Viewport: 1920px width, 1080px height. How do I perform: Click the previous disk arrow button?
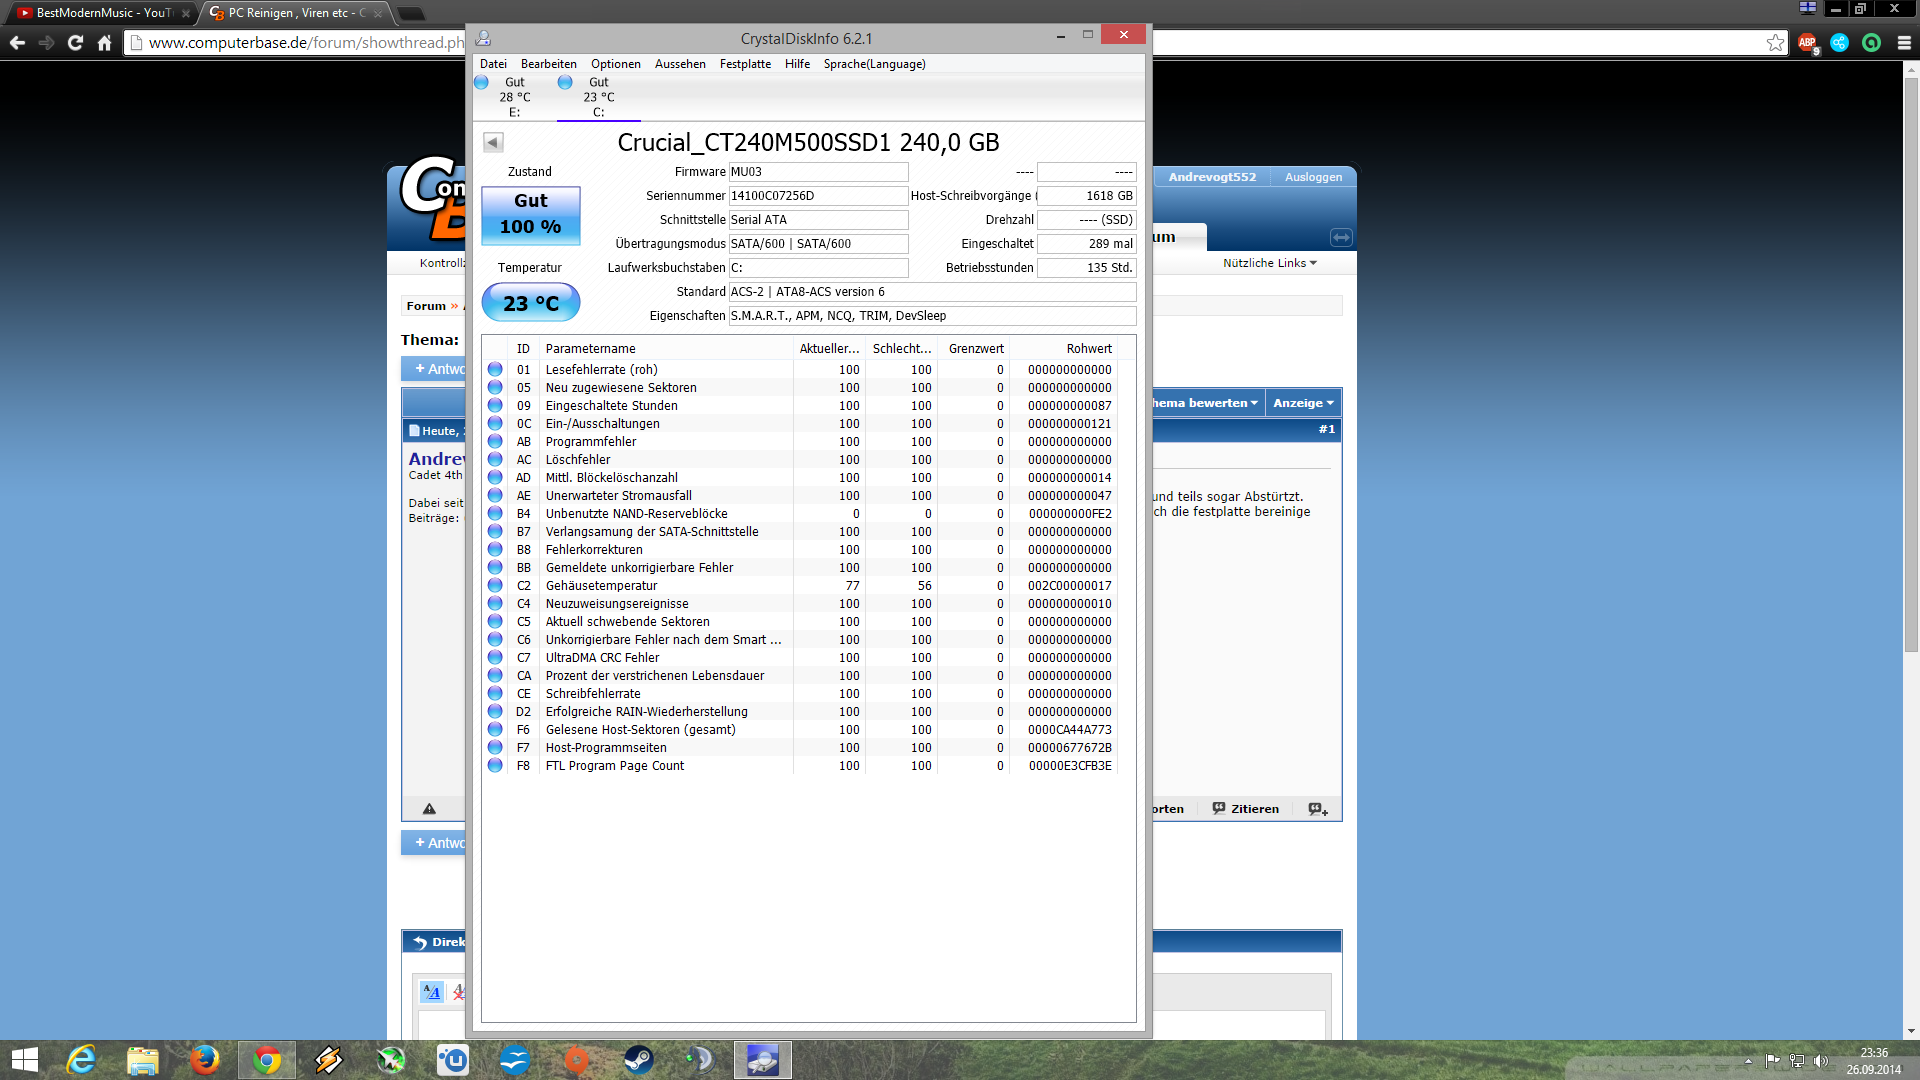click(493, 142)
